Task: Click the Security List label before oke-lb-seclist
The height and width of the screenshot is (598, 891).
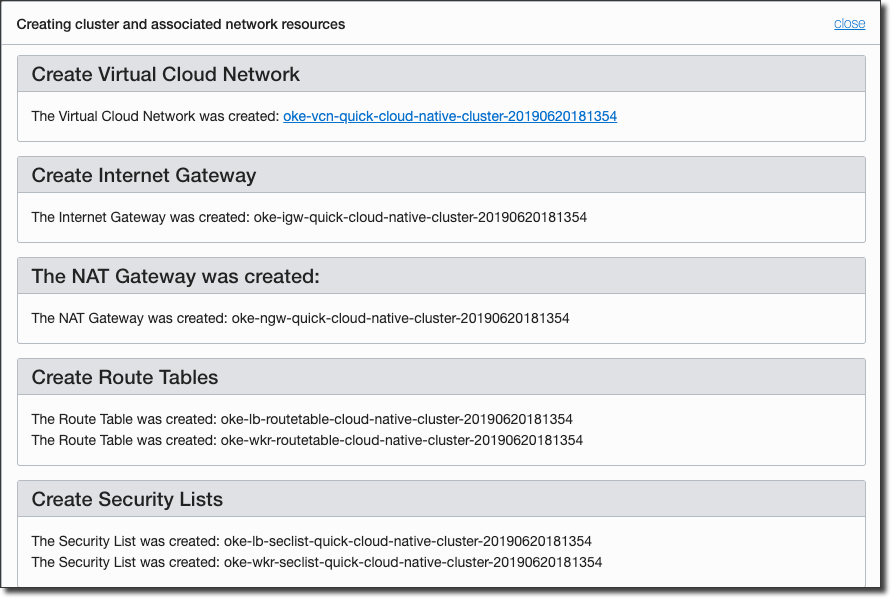Action: (125, 541)
